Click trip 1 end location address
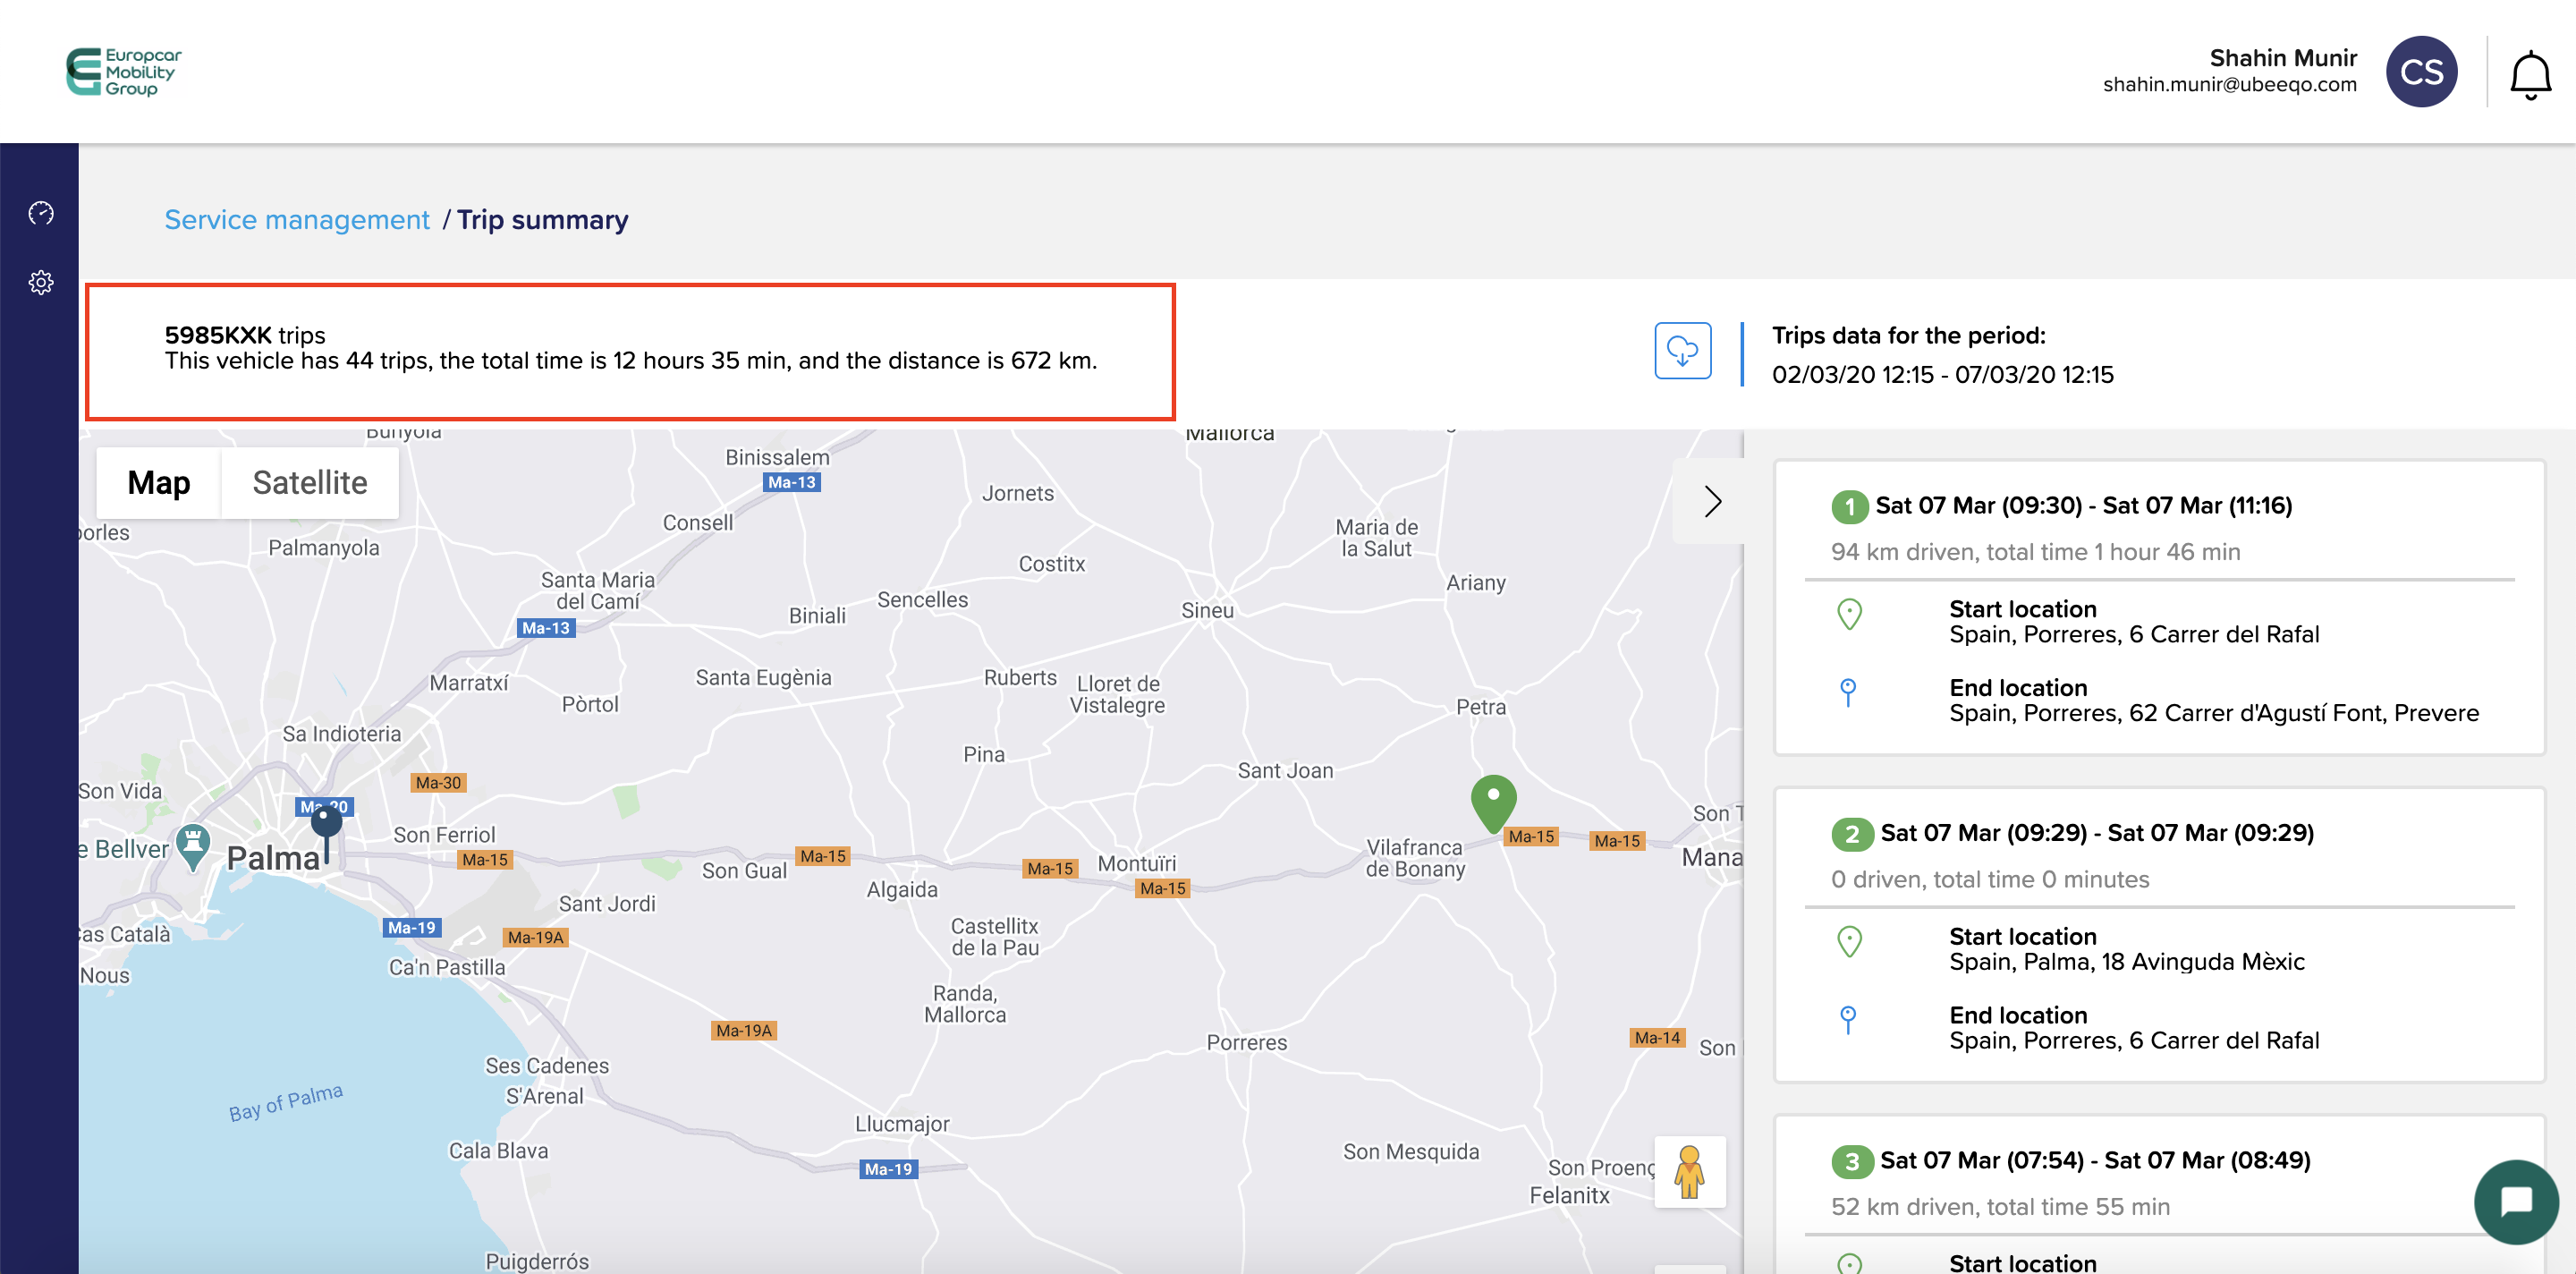Screen dimensions: 2576x1274 pyautogui.click(x=2213, y=713)
